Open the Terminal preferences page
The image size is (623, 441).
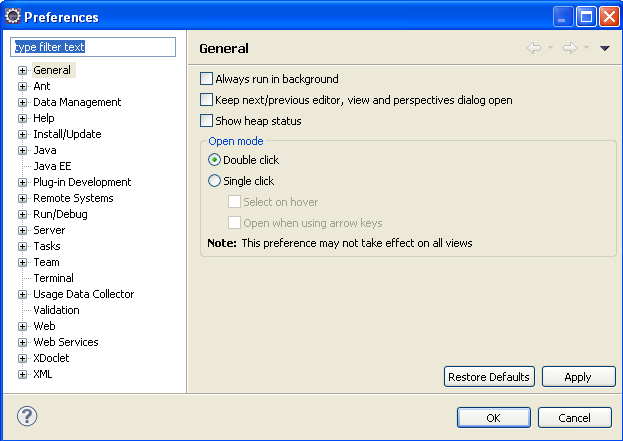53,278
